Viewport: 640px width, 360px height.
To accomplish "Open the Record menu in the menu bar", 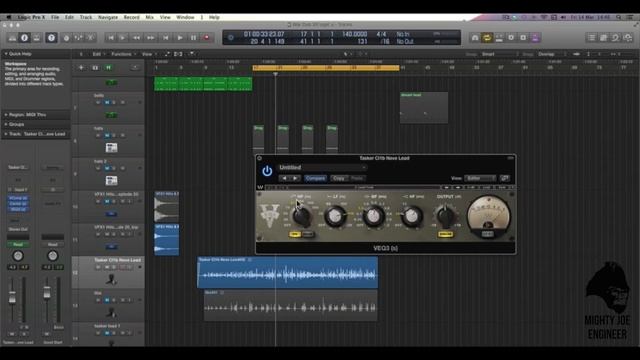I will tap(131, 17).
